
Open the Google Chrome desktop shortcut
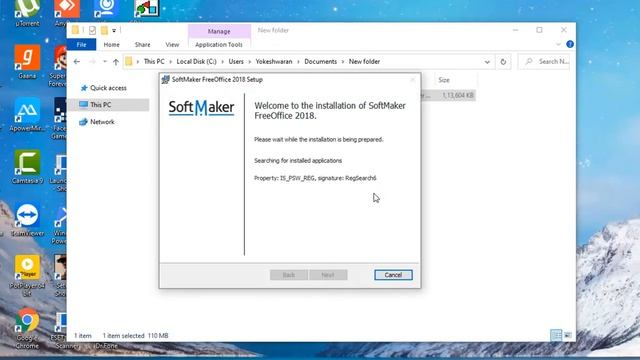pos(27,329)
